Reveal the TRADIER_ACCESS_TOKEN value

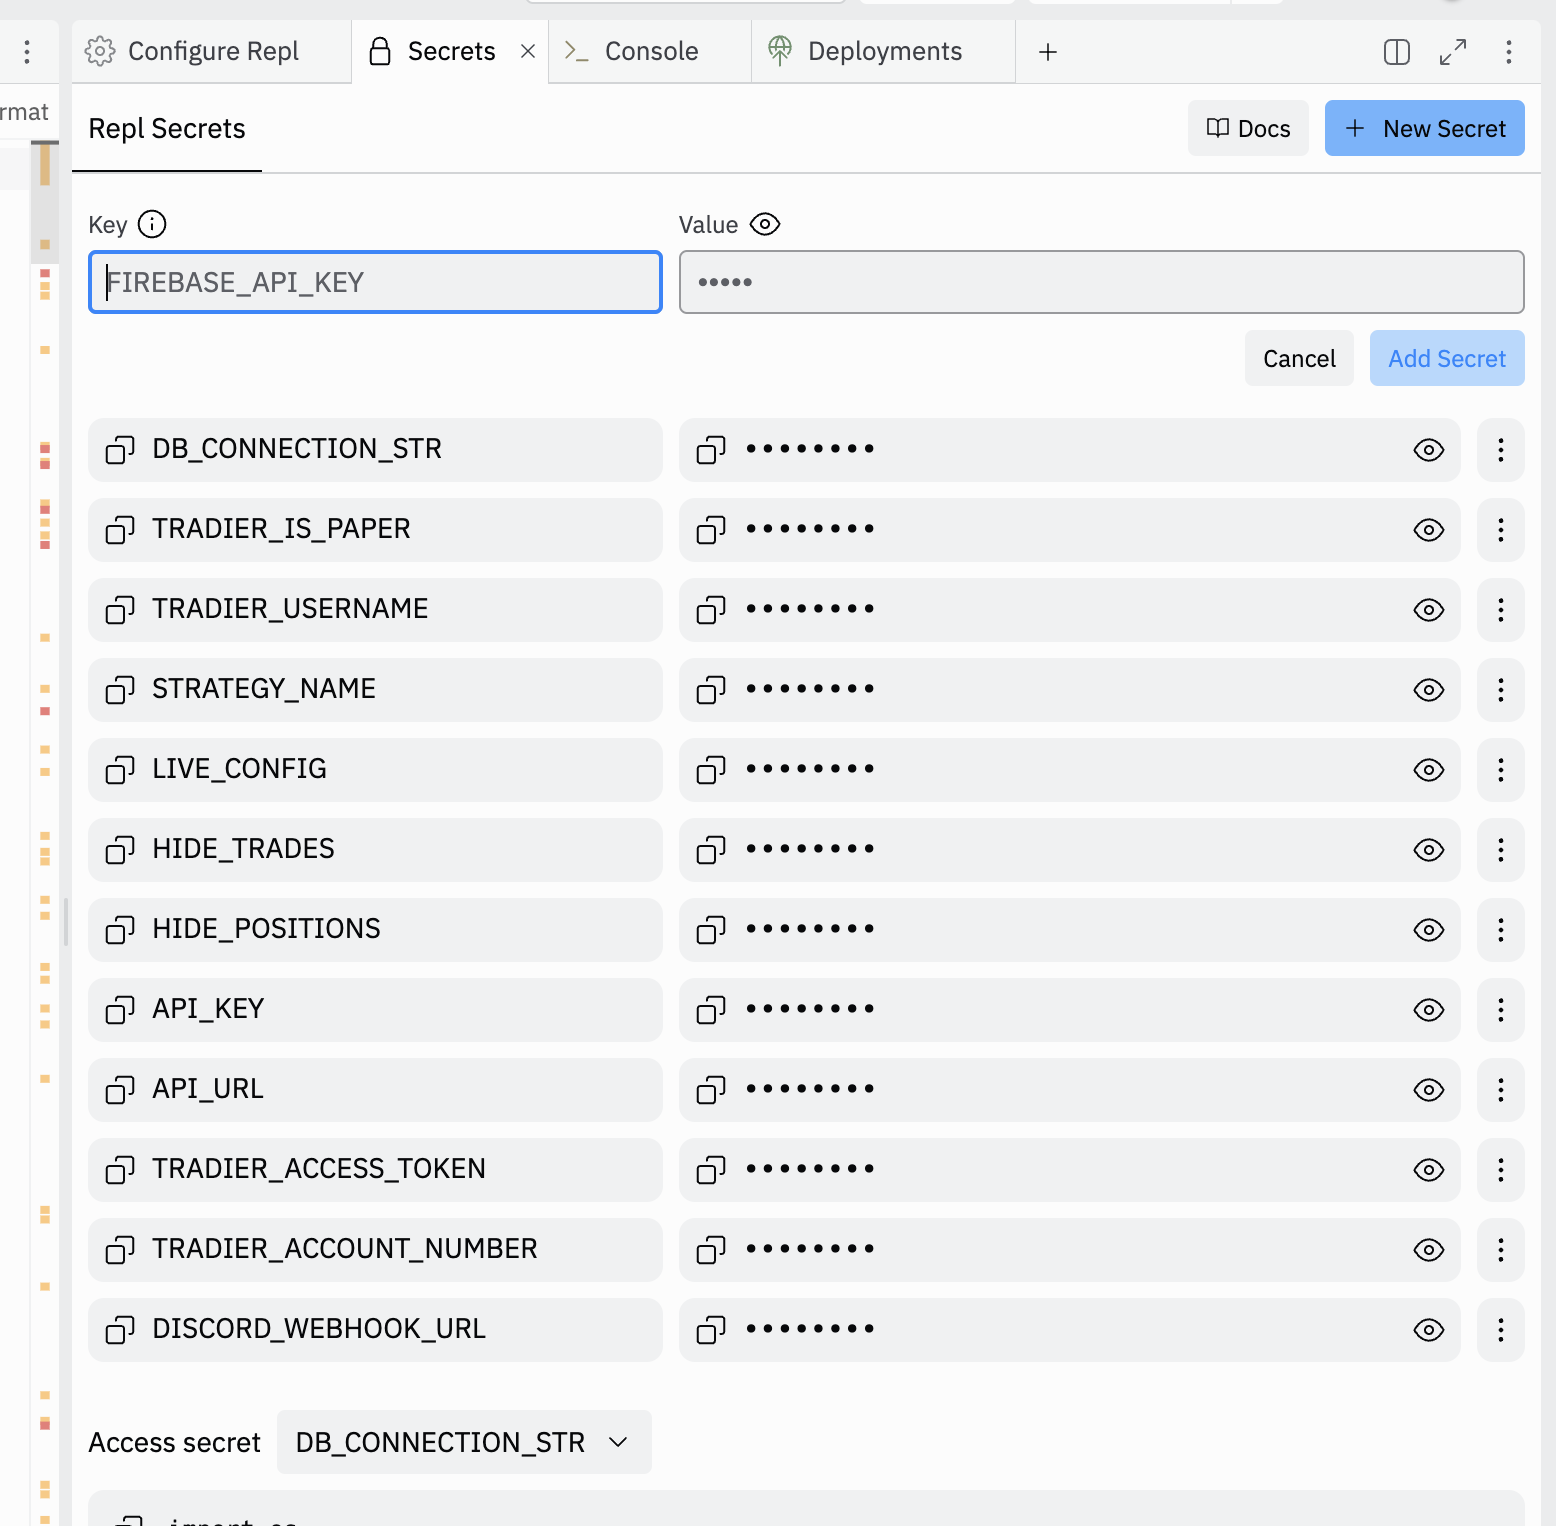pyautogui.click(x=1428, y=1170)
